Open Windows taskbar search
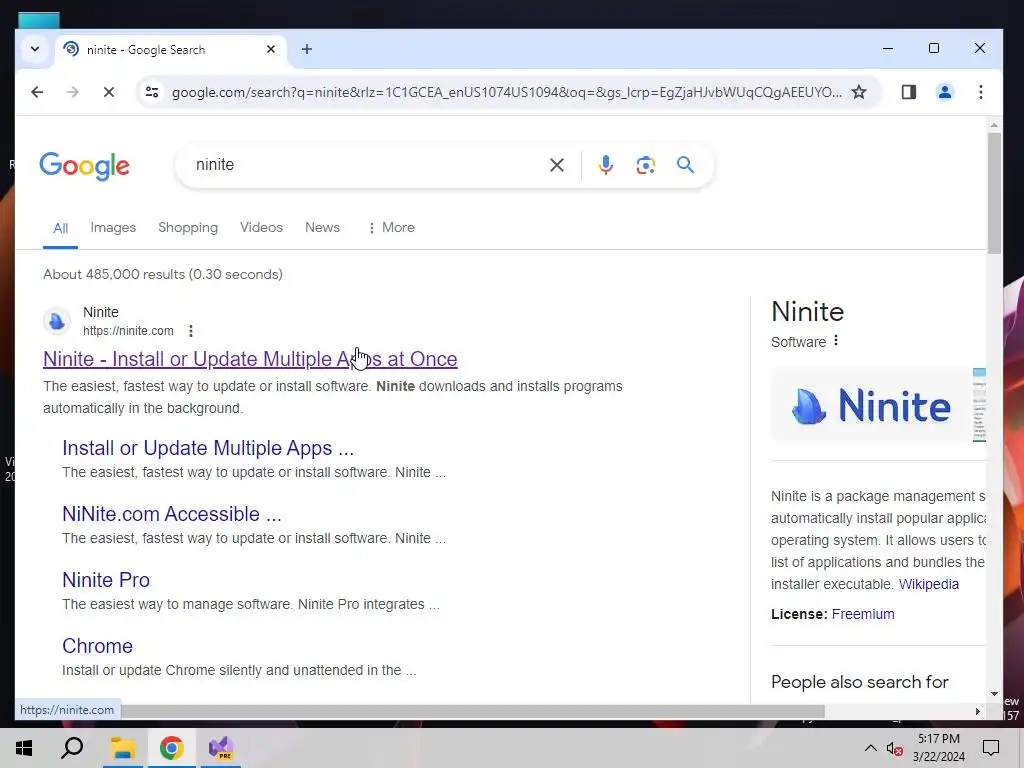The image size is (1024, 768). [x=72, y=748]
